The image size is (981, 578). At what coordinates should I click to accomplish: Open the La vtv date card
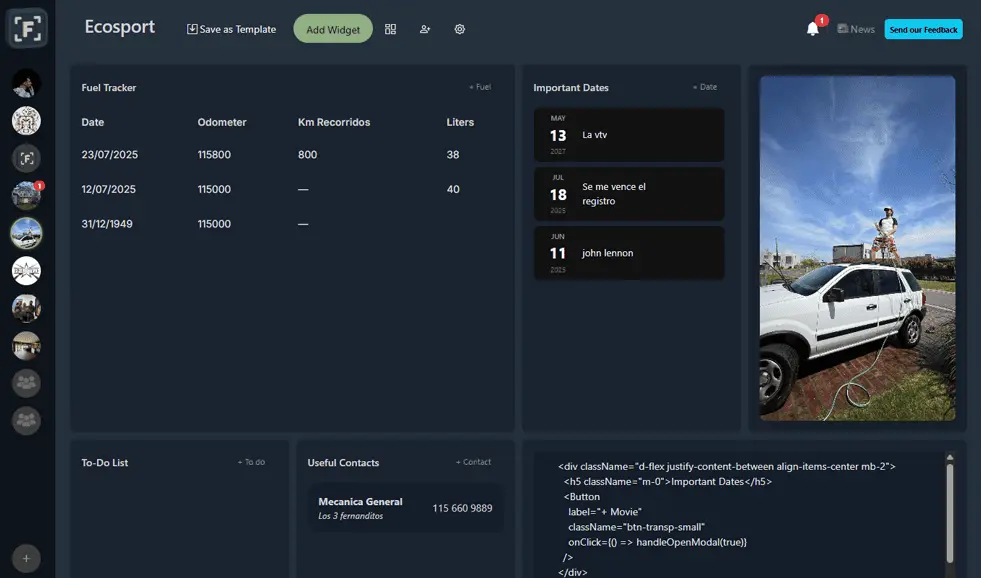pos(629,135)
